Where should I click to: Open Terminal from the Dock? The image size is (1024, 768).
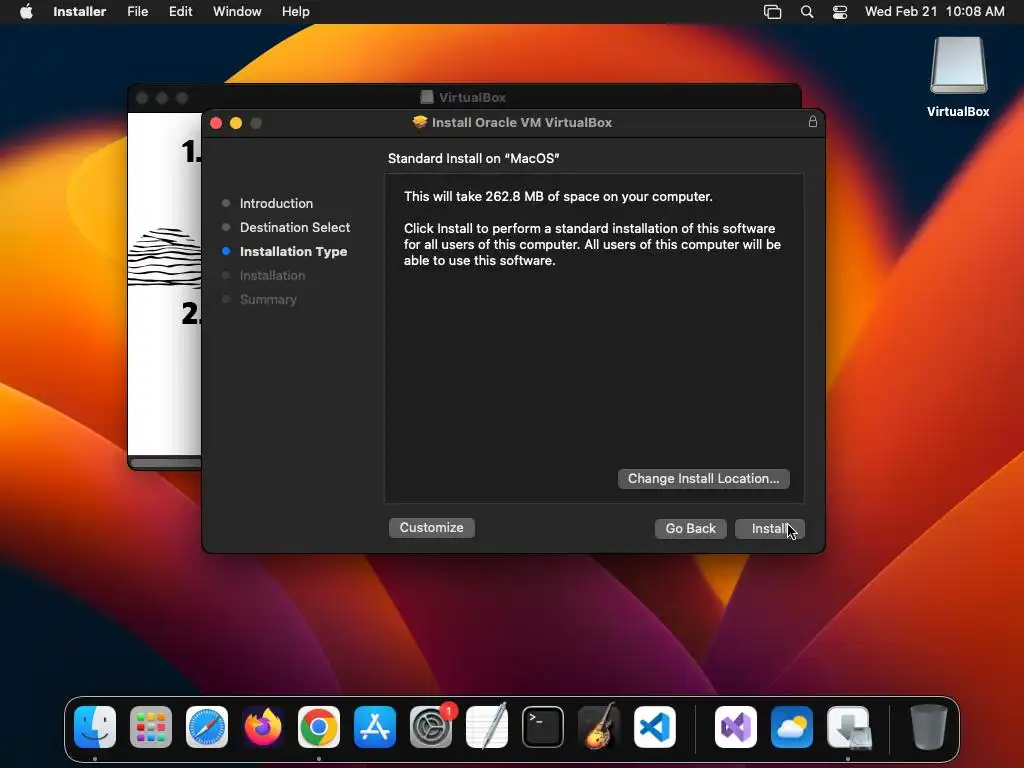coord(543,727)
